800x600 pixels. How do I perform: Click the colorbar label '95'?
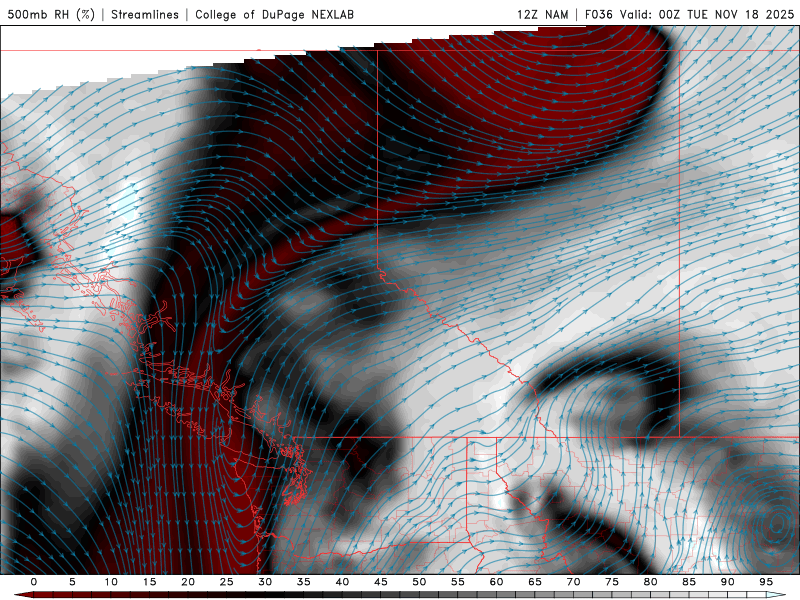(x=766, y=582)
